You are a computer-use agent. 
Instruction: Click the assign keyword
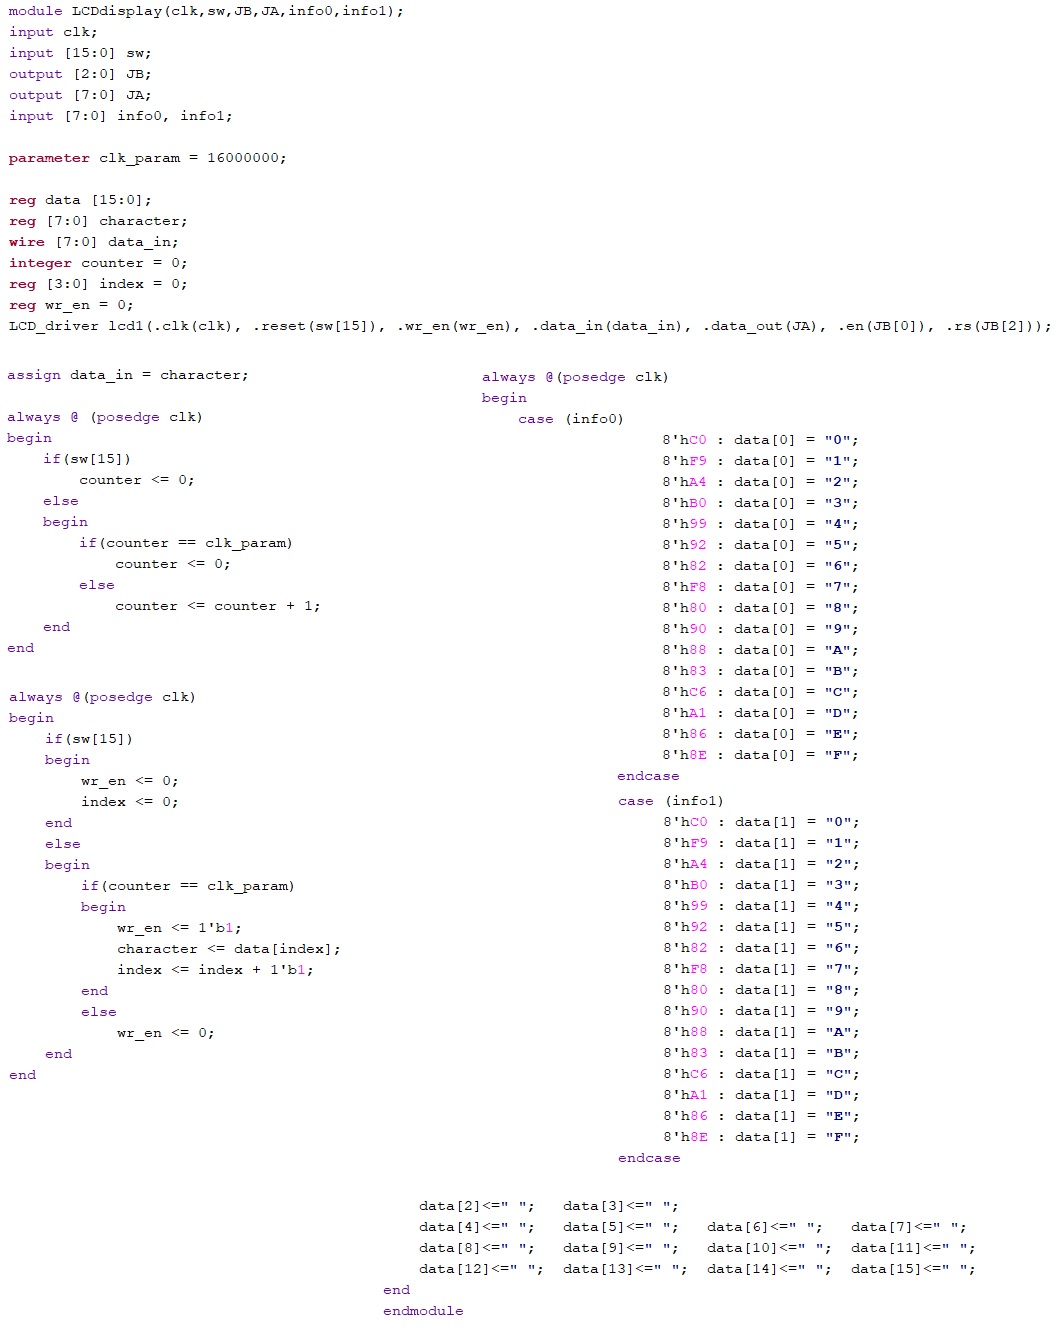(34, 375)
